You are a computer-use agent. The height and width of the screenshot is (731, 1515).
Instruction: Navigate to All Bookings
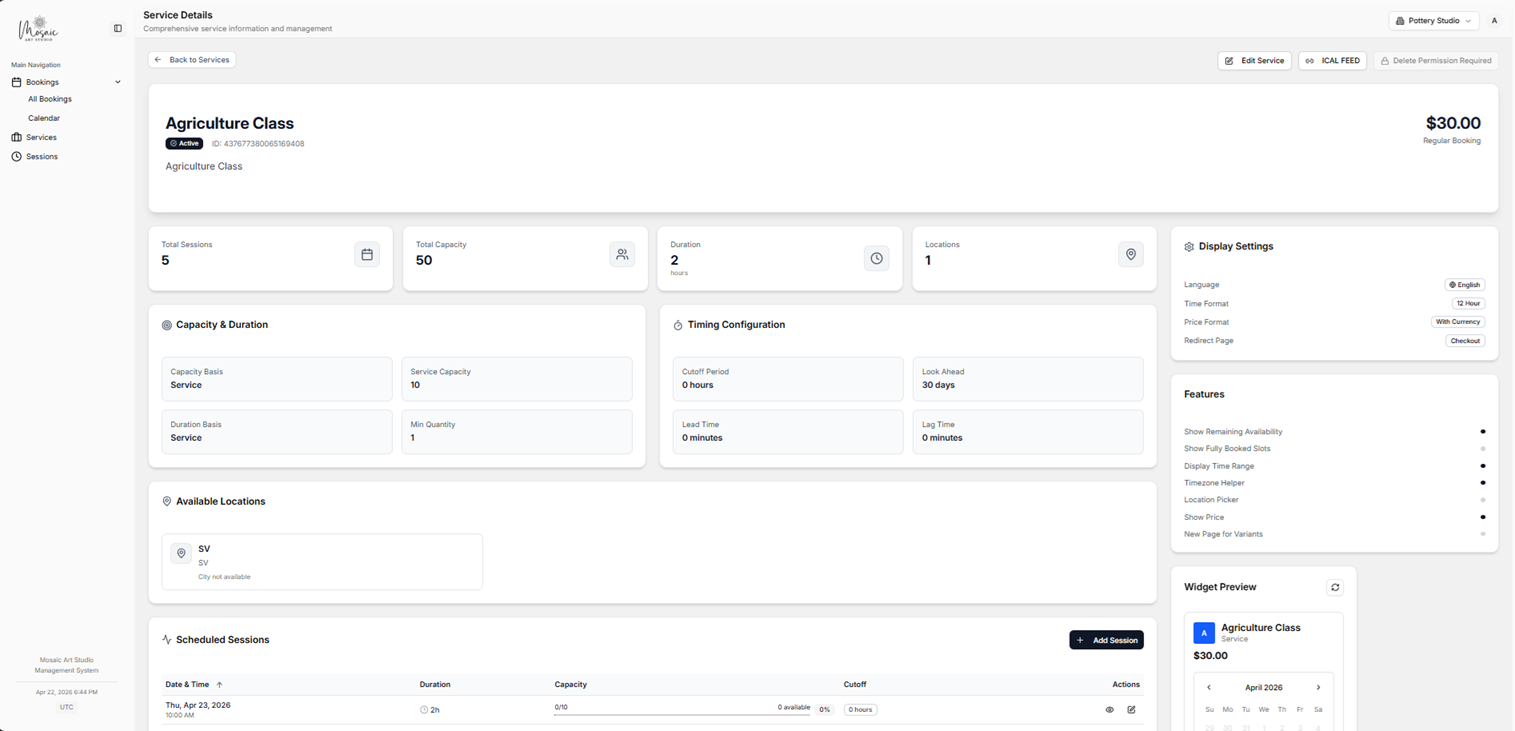pyautogui.click(x=50, y=99)
